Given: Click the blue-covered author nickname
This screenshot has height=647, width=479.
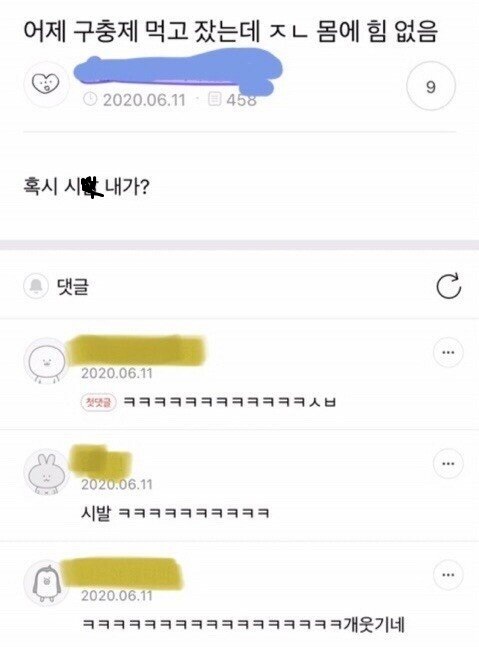Looking at the screenshot, I should [x=177, y=70].
